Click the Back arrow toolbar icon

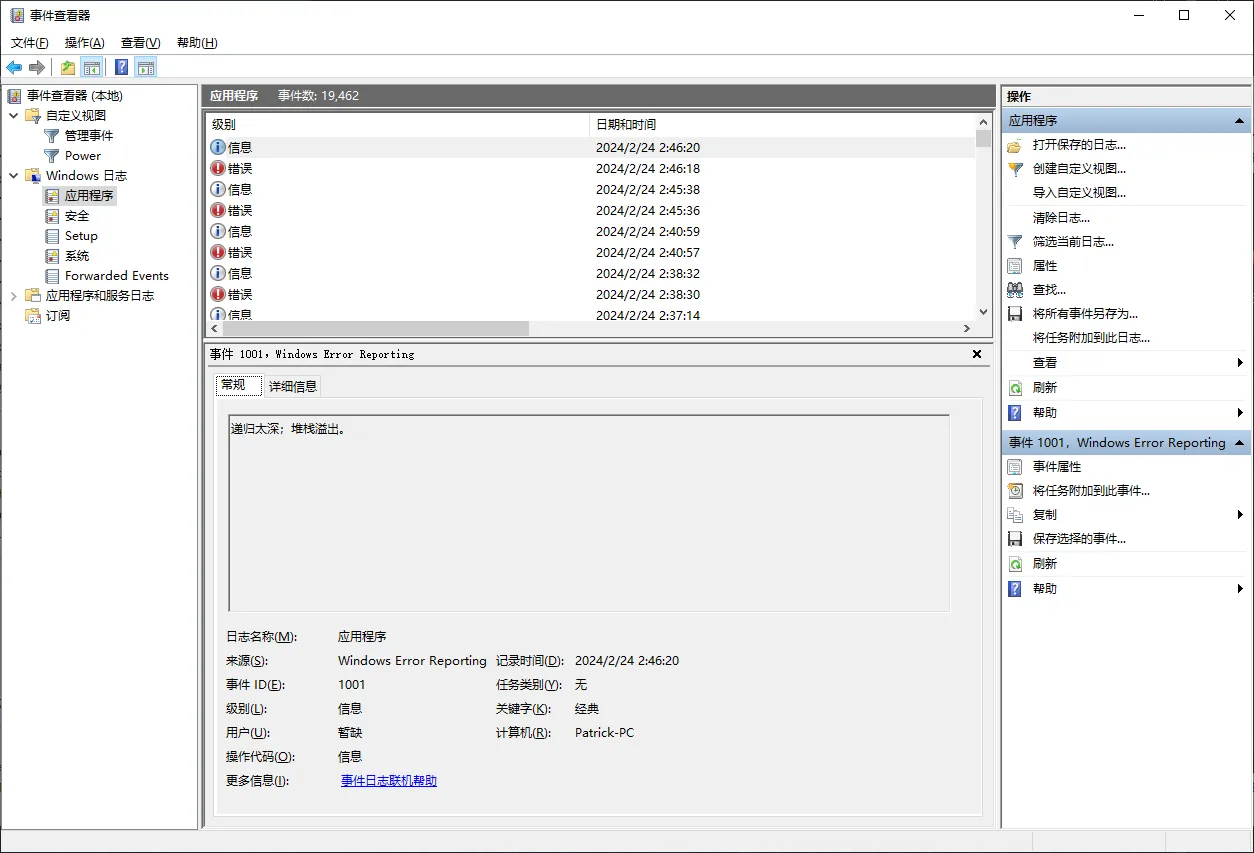14,67
